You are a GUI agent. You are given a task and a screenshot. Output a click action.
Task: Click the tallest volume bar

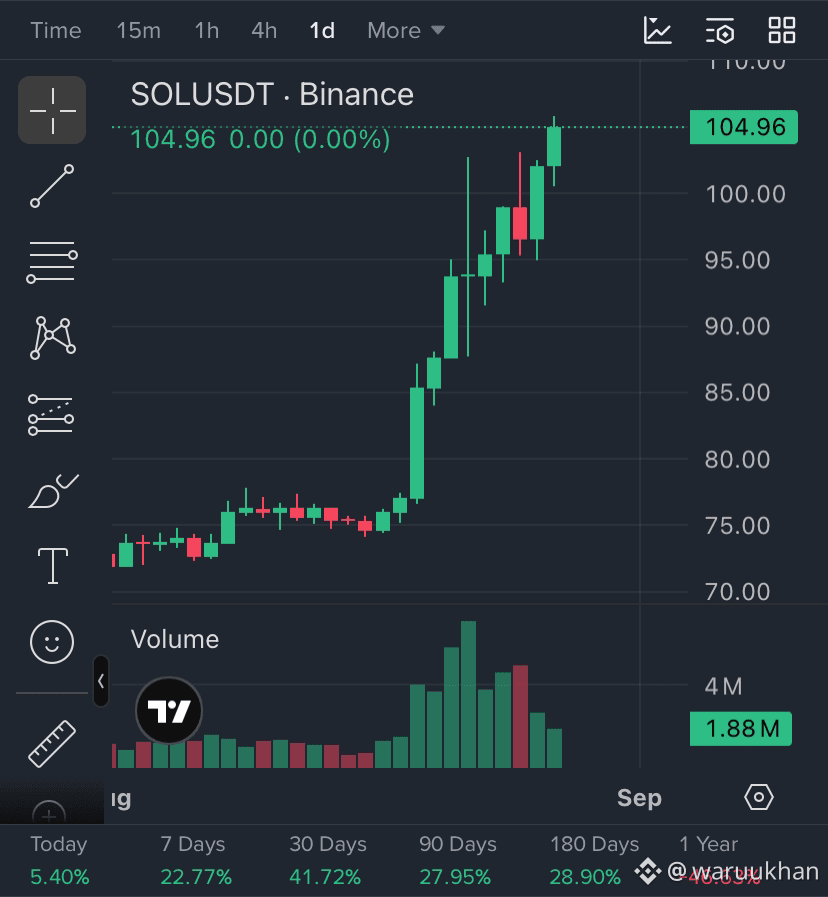coord(468,694)
